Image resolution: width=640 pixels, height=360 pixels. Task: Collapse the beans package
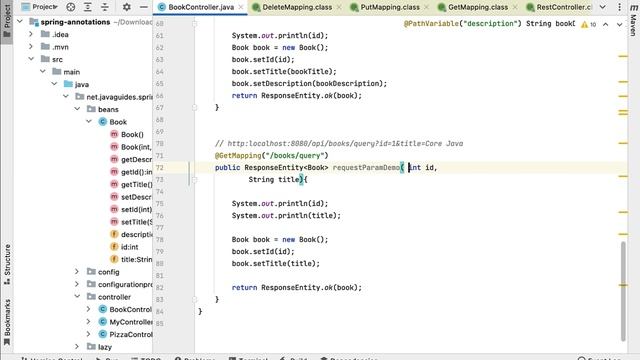(x=77, y=109)
